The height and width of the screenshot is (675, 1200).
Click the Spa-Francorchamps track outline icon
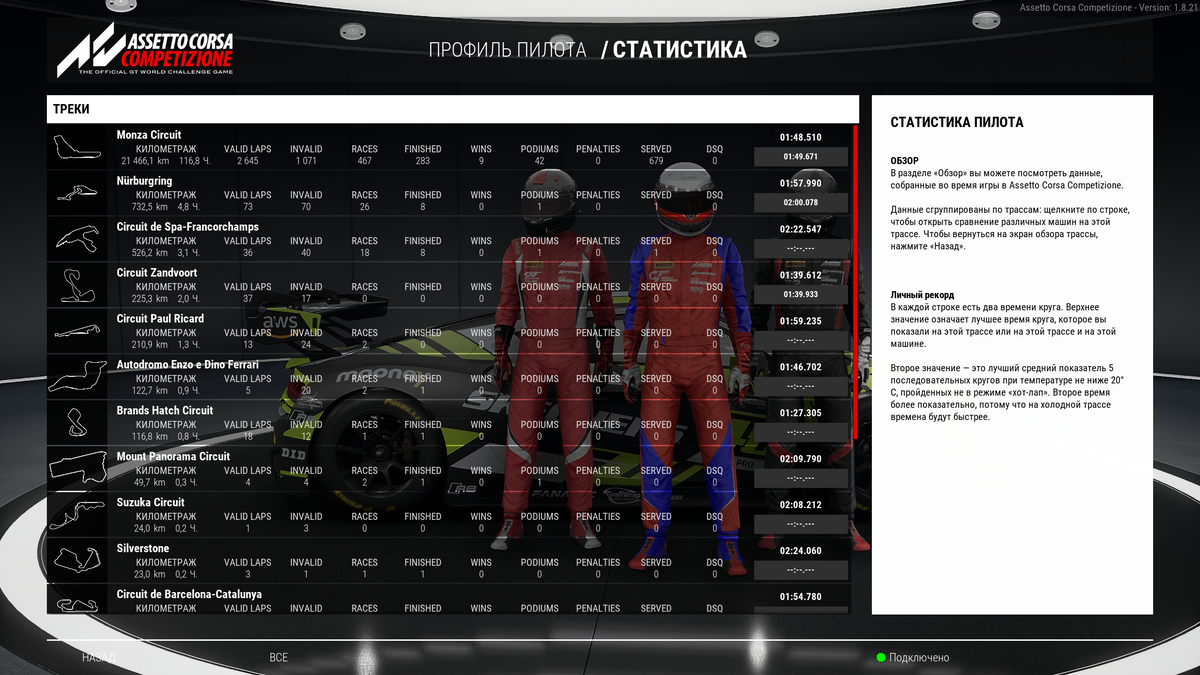point(77,239)
